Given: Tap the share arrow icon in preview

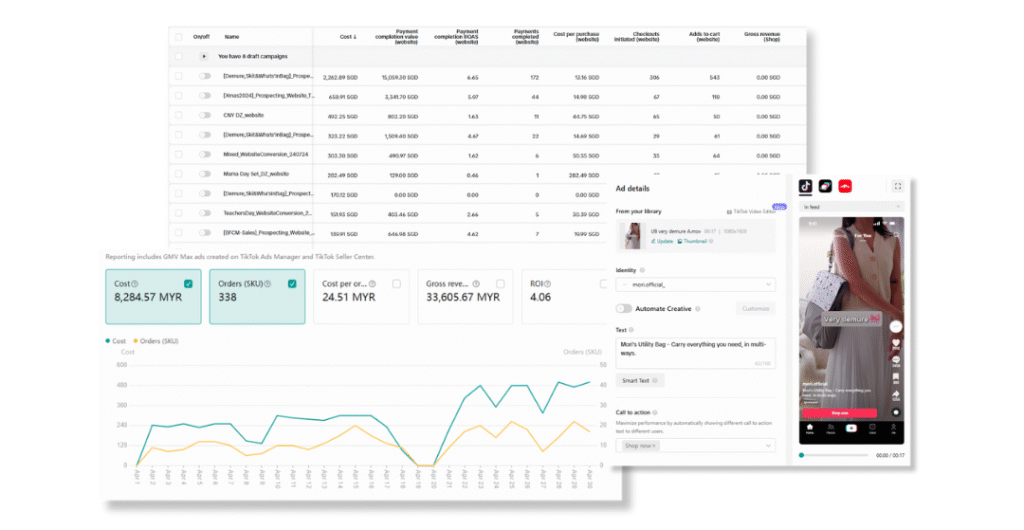Looking at the screenshot, I should pos(896,394).
